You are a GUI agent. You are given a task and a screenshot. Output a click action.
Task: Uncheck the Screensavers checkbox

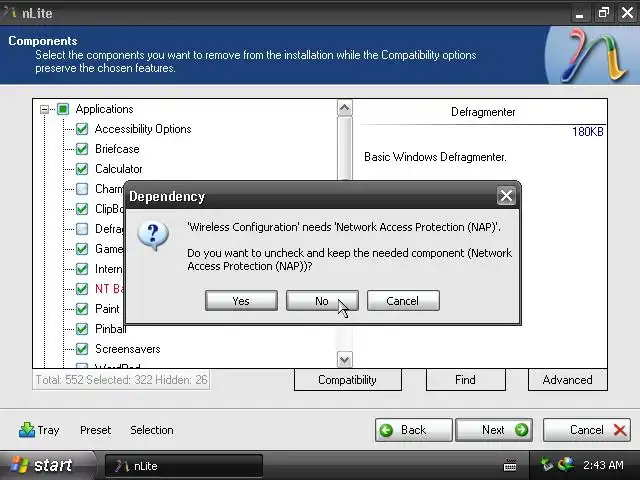(82, 349)
